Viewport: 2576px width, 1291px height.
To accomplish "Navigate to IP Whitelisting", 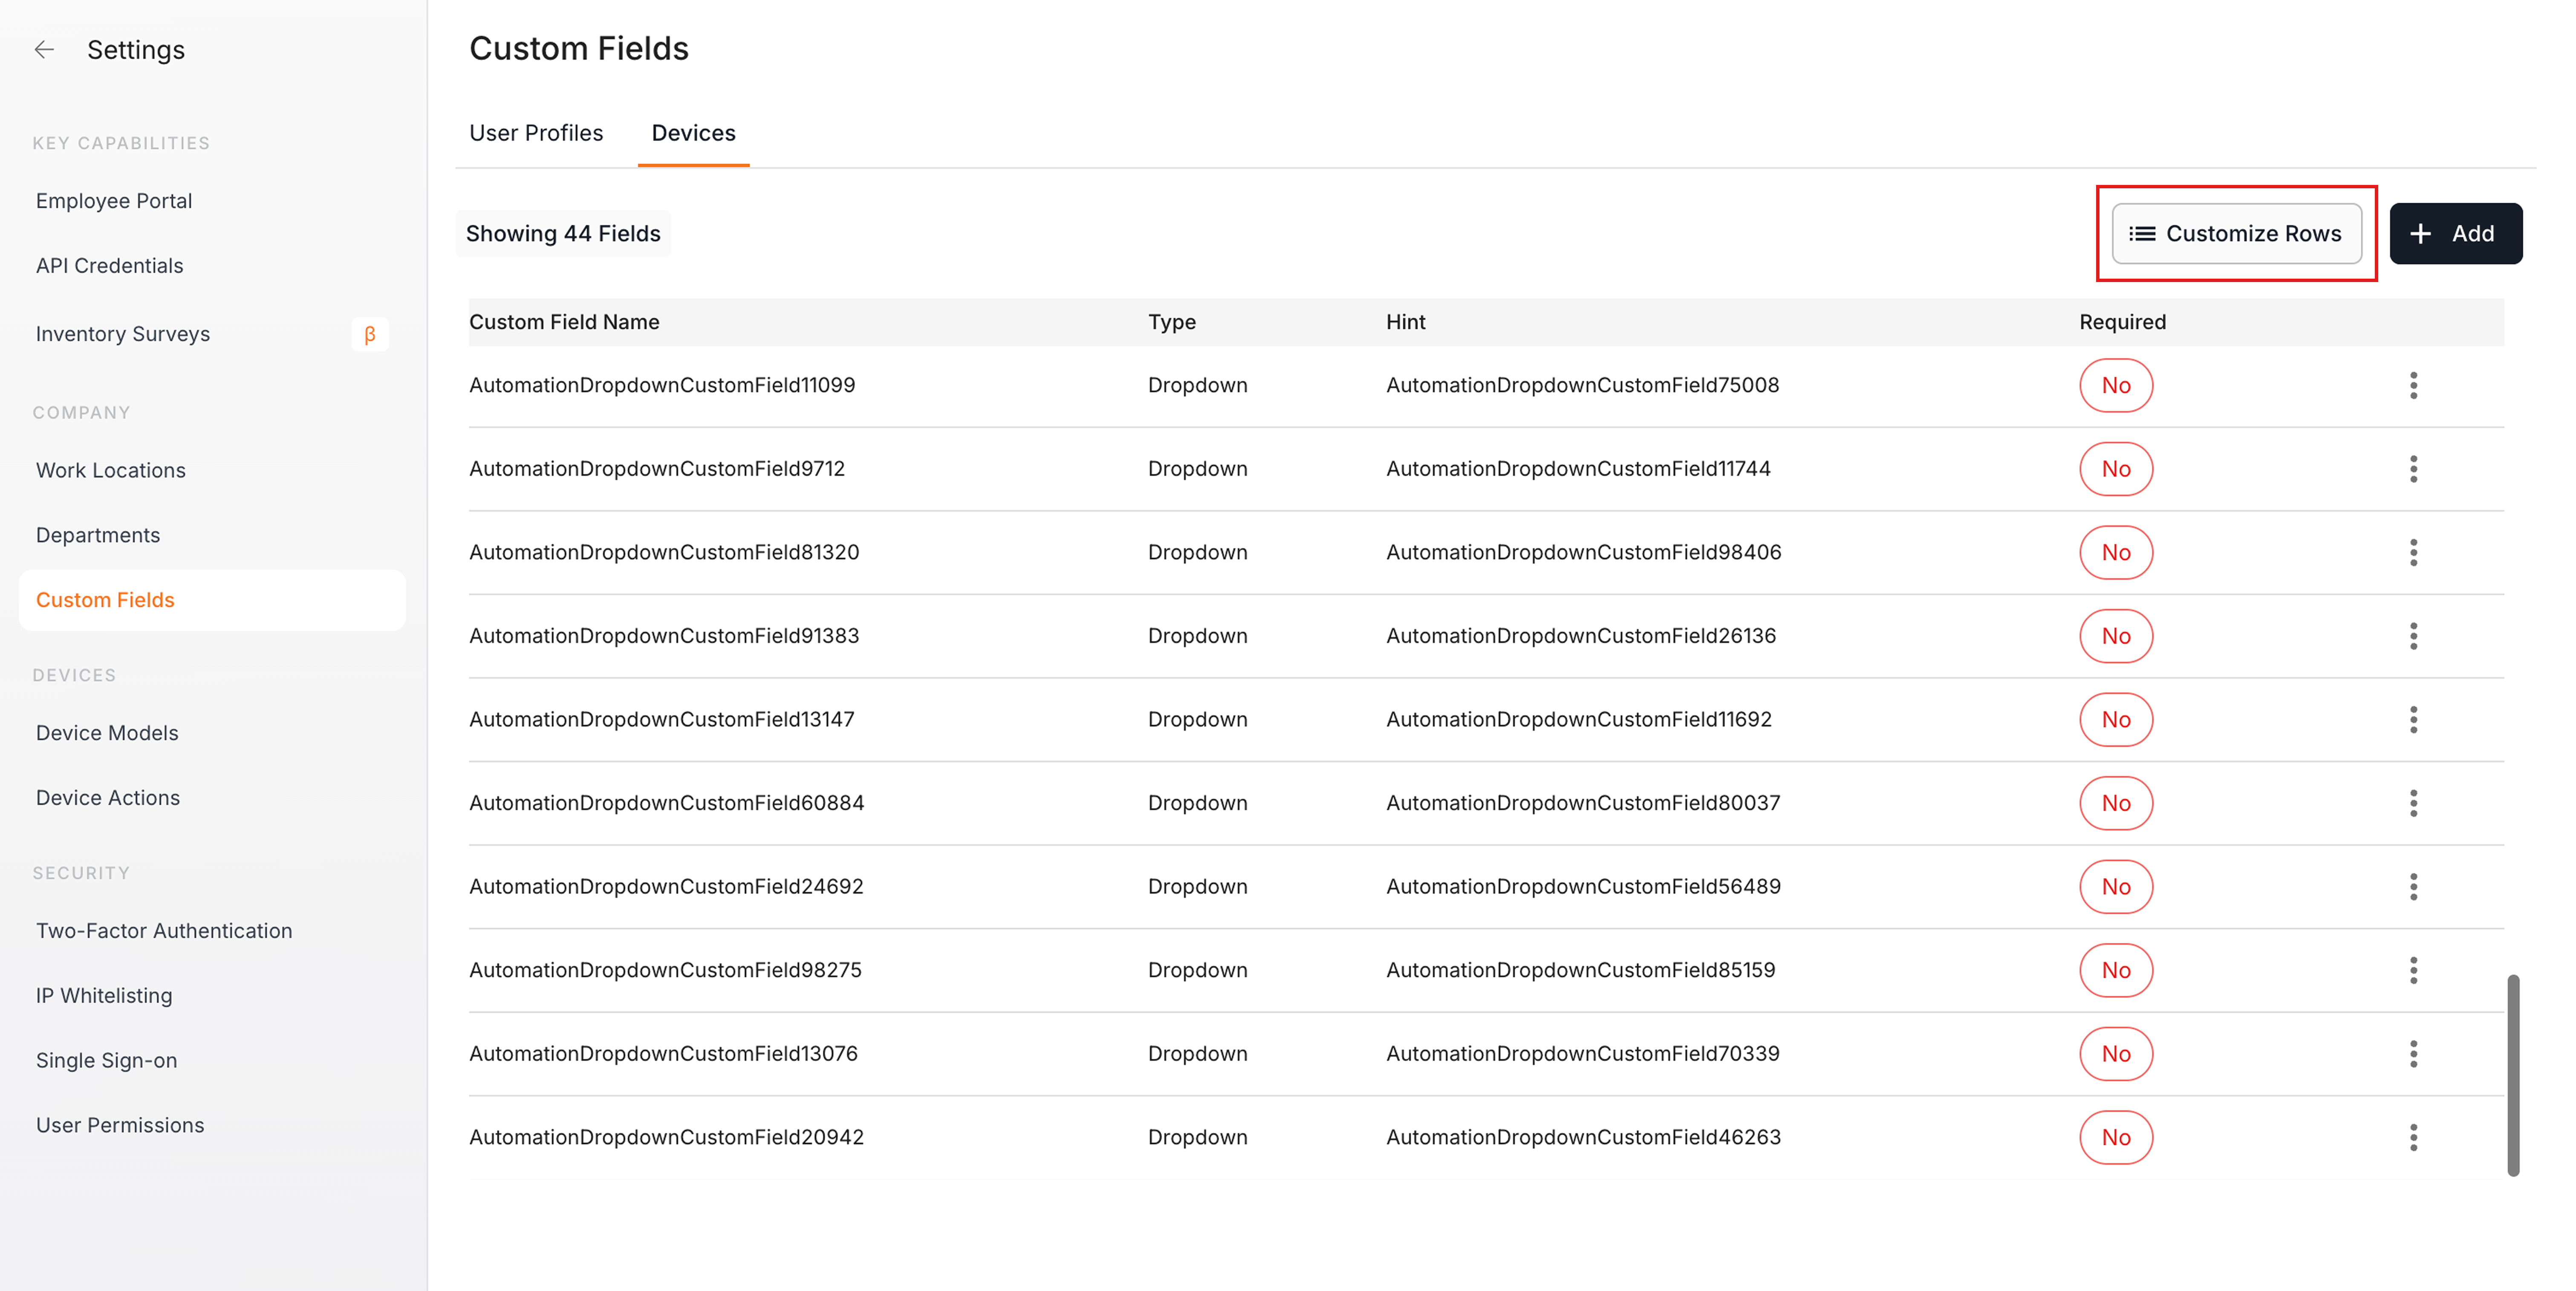I will point(104,996).
